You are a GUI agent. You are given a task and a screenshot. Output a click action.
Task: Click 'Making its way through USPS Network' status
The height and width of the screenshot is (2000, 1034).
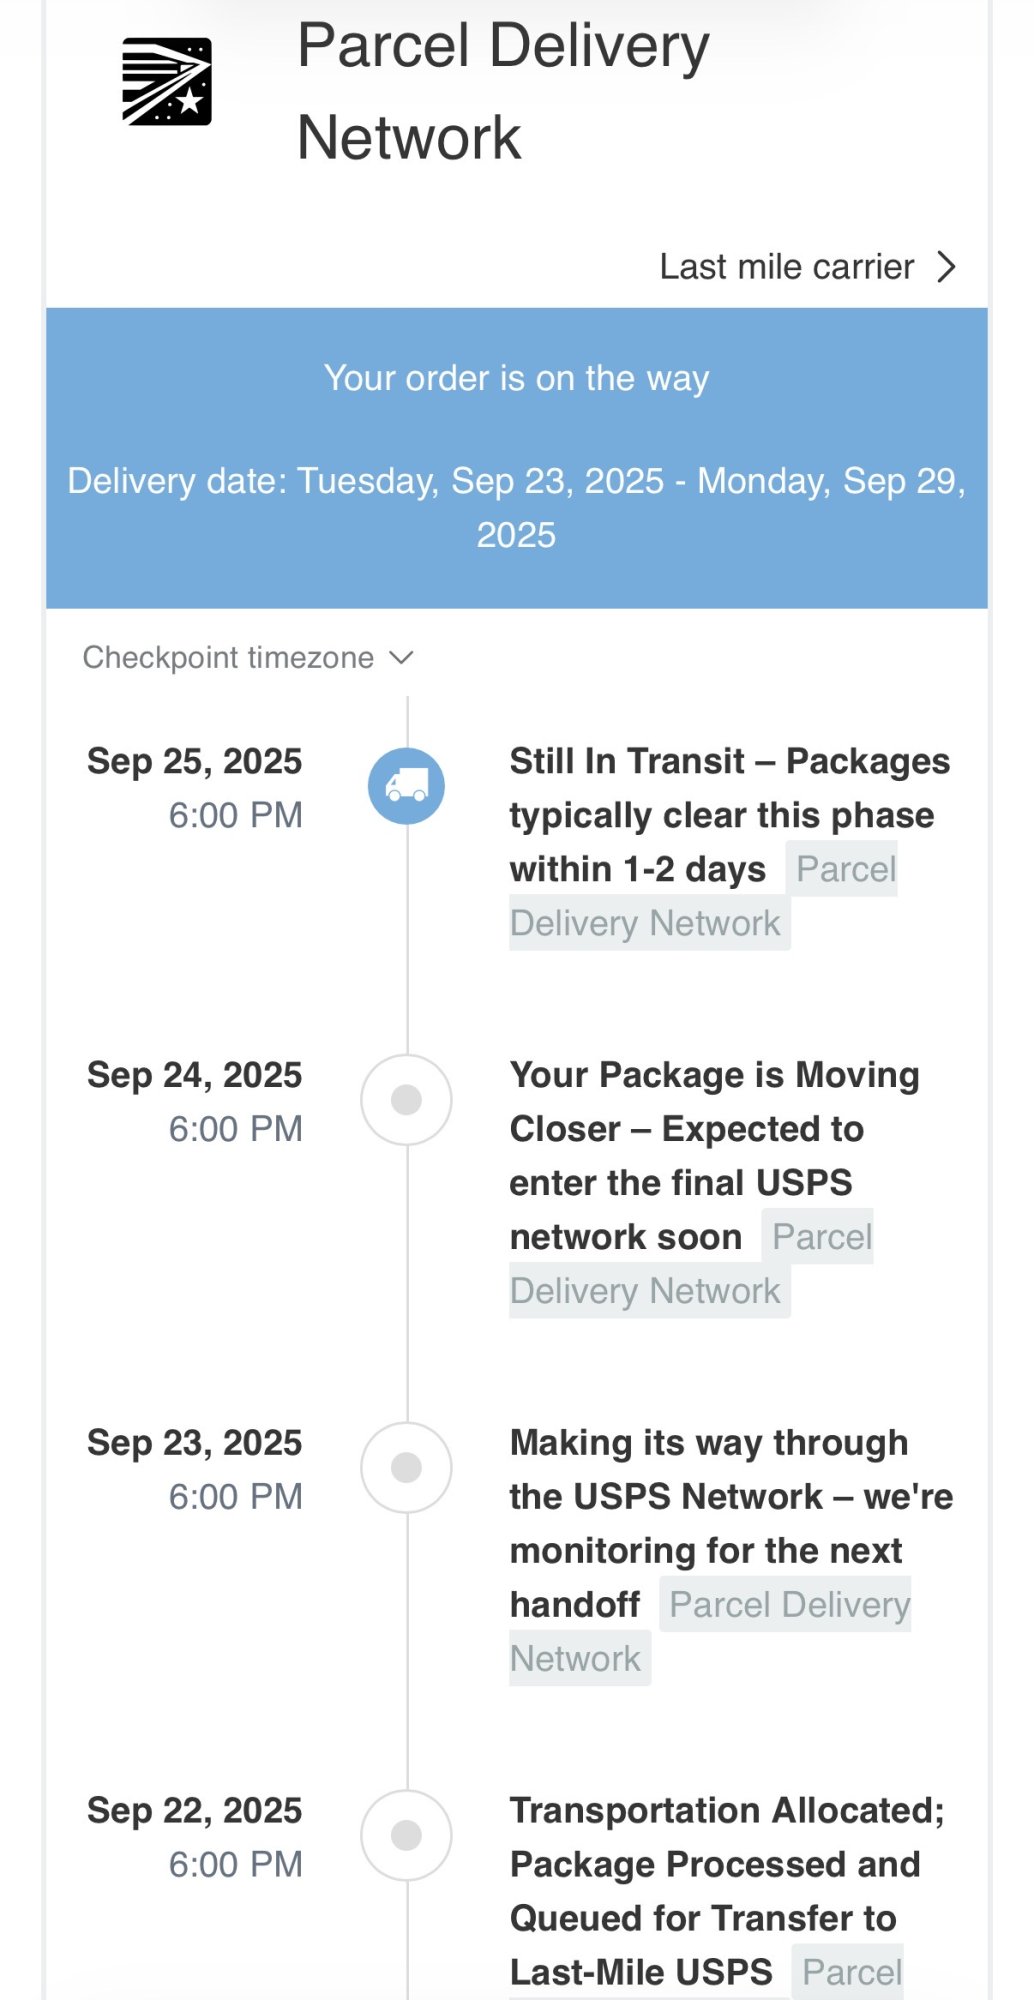(x=730, y=1497)
